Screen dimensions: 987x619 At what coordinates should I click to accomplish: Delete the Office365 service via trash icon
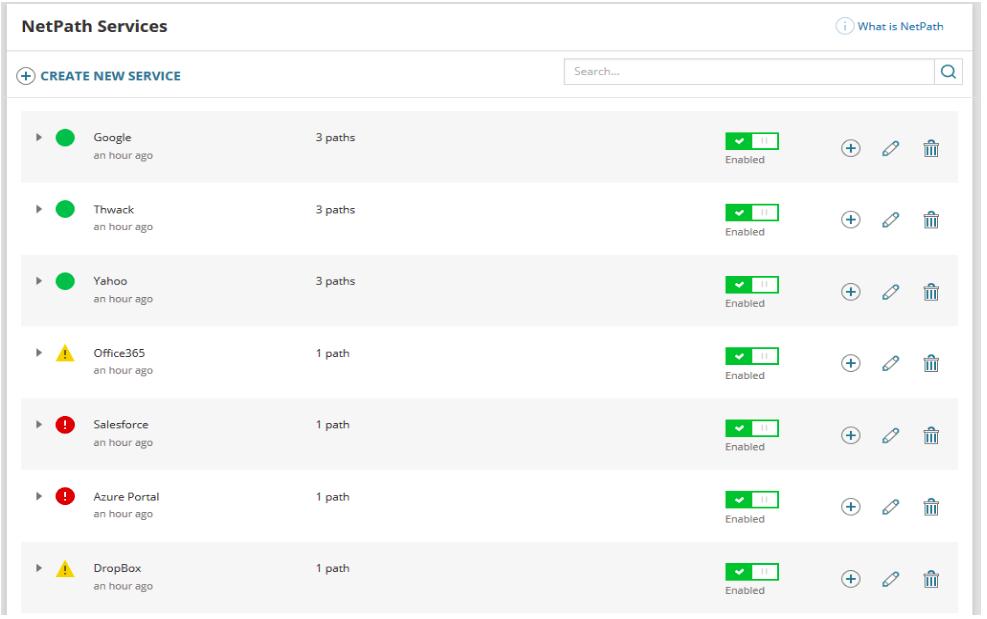tap(931, 363)
